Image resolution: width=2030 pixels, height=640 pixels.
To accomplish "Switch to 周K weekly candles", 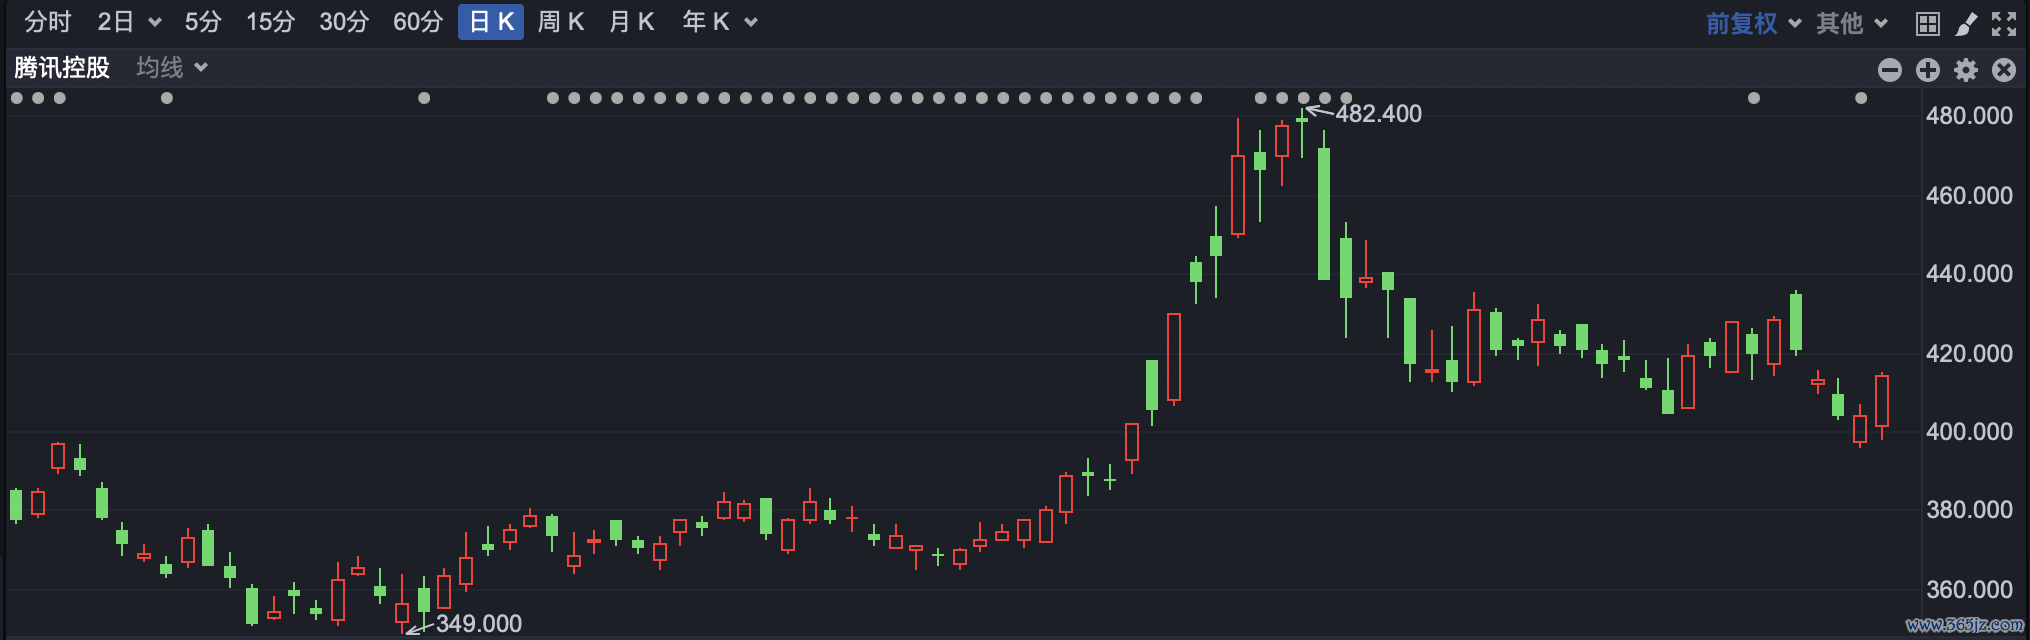I will 561,22.
